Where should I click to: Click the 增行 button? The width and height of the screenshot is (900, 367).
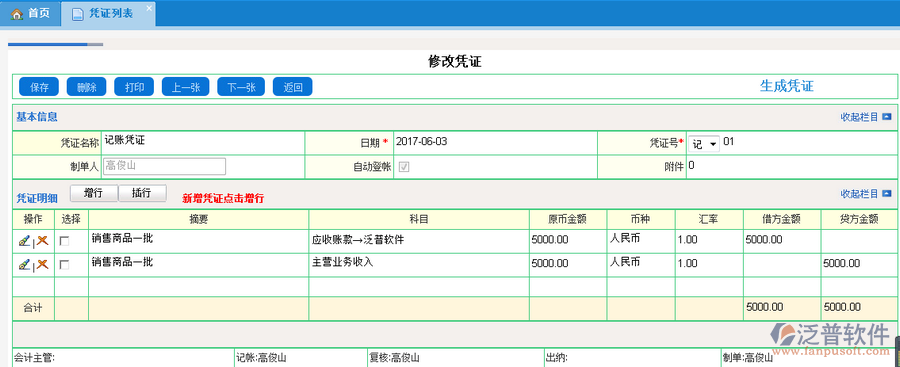click(x=94, y=193)
